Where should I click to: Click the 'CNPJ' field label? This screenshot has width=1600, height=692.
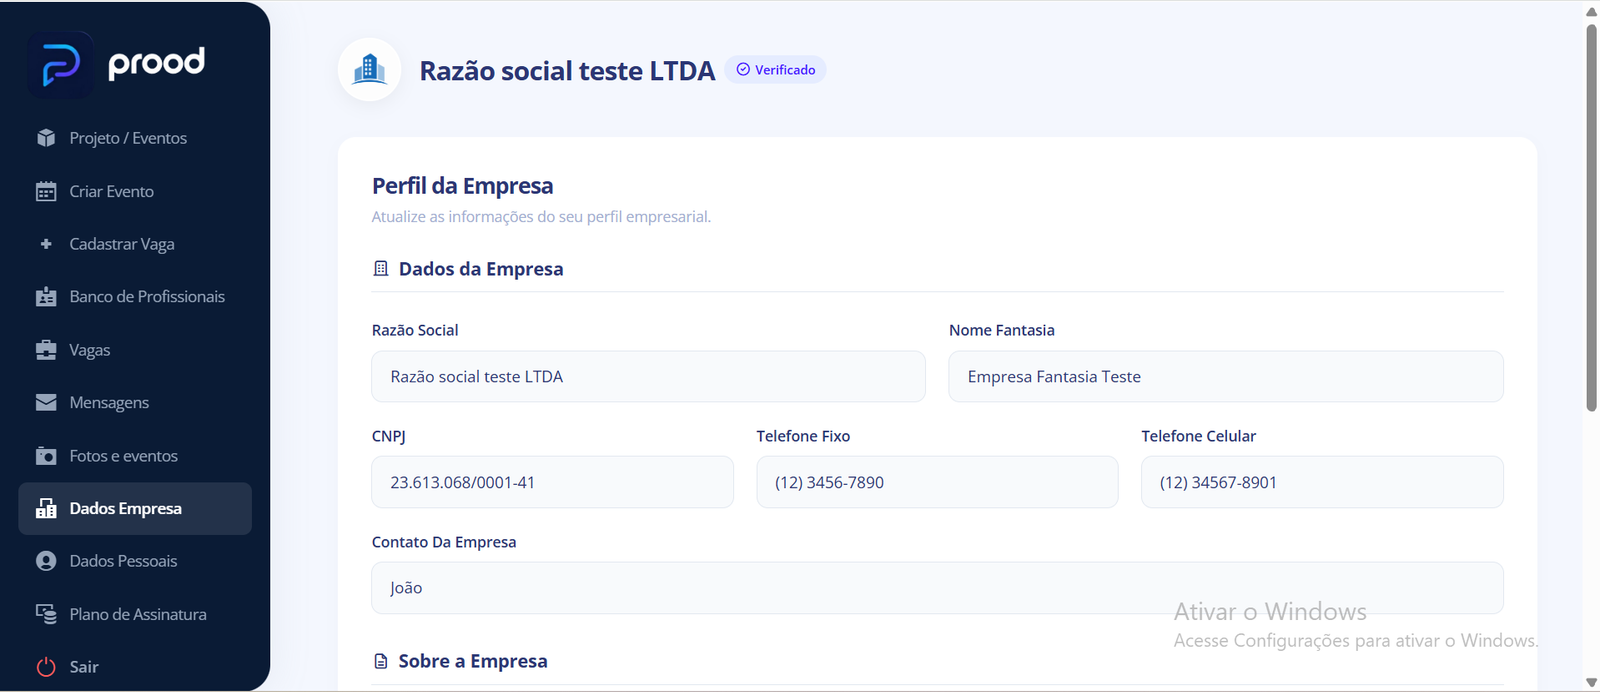389,436
